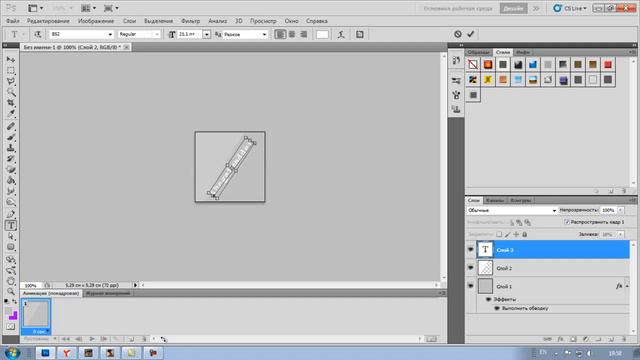
Task: Select the Lasso tool
Action: pyautogui.click(x=11, y=81)
